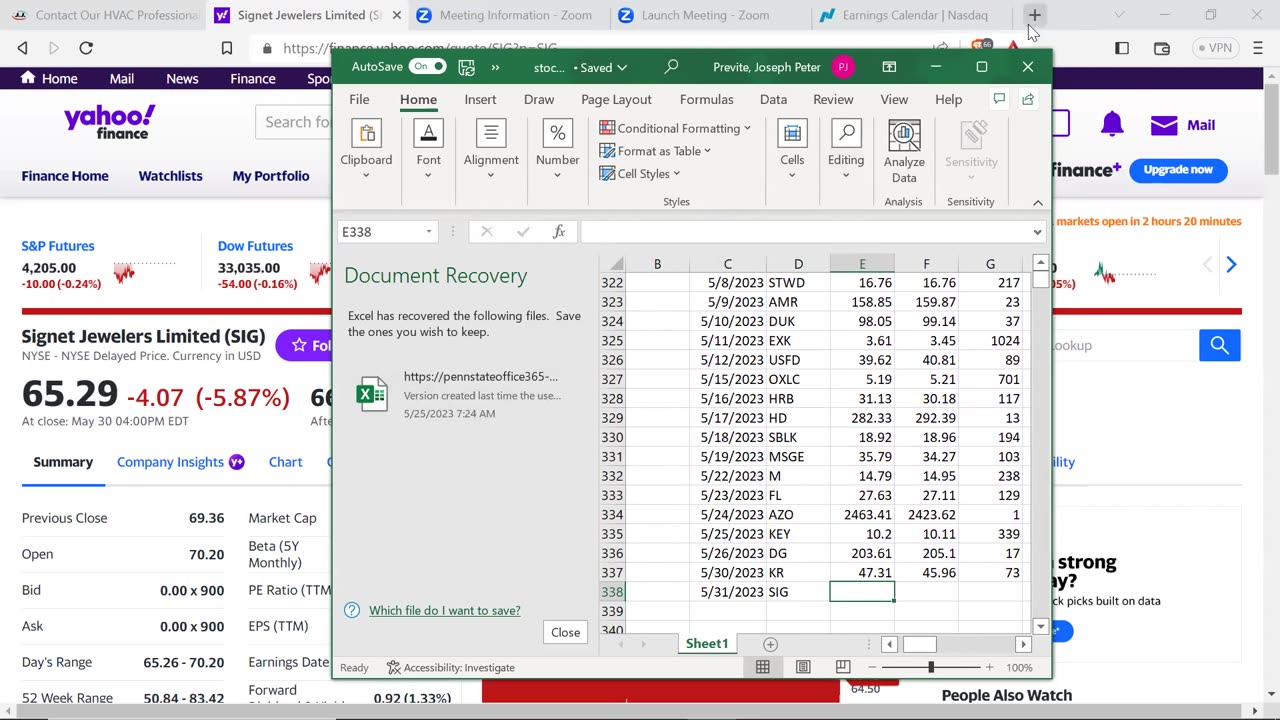Switch to Page Layout view in status bar

pyautogui.click(x=803, y=667)
